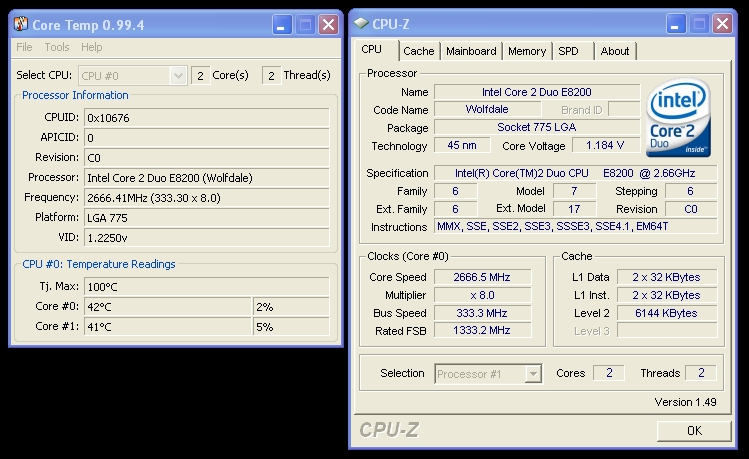The image size is (749, 459).
Task: Open the Help menu in Core Temp
Action: point(91,47)
